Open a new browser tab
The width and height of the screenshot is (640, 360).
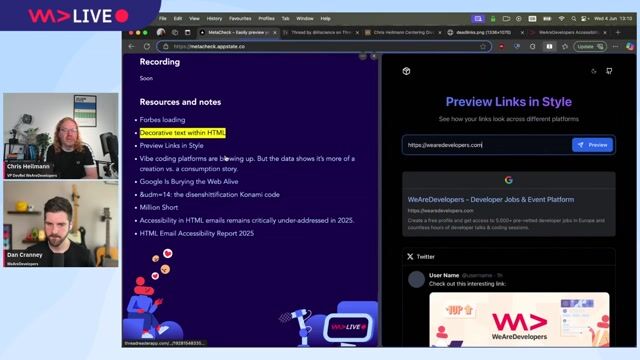point(618,32)
